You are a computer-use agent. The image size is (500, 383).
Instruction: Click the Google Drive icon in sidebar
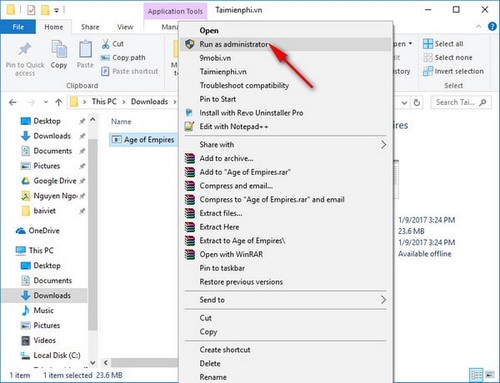pyautogui.click(x=26, y=181)
